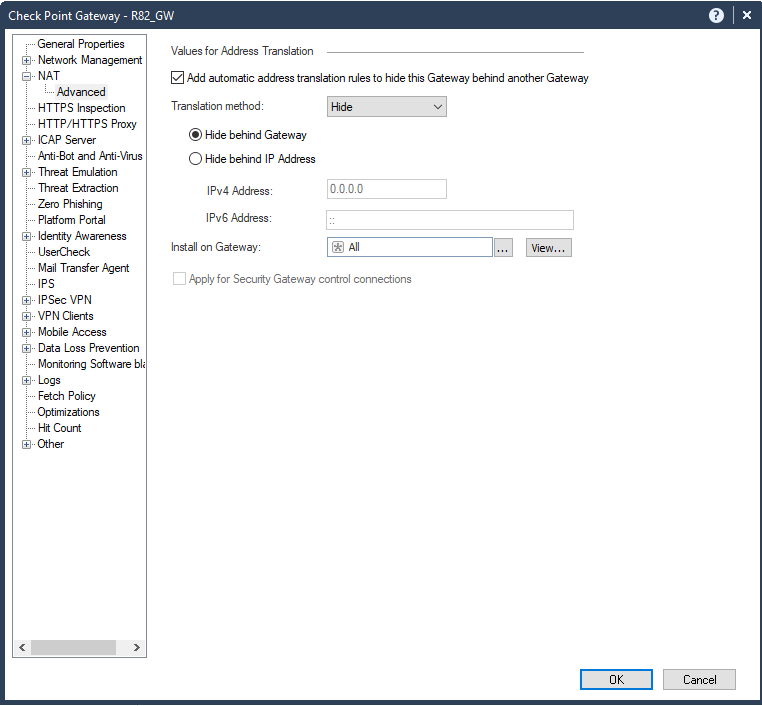Close the Check Point Gateway dialog
The image size is (762, 706).
pos(747,16)
